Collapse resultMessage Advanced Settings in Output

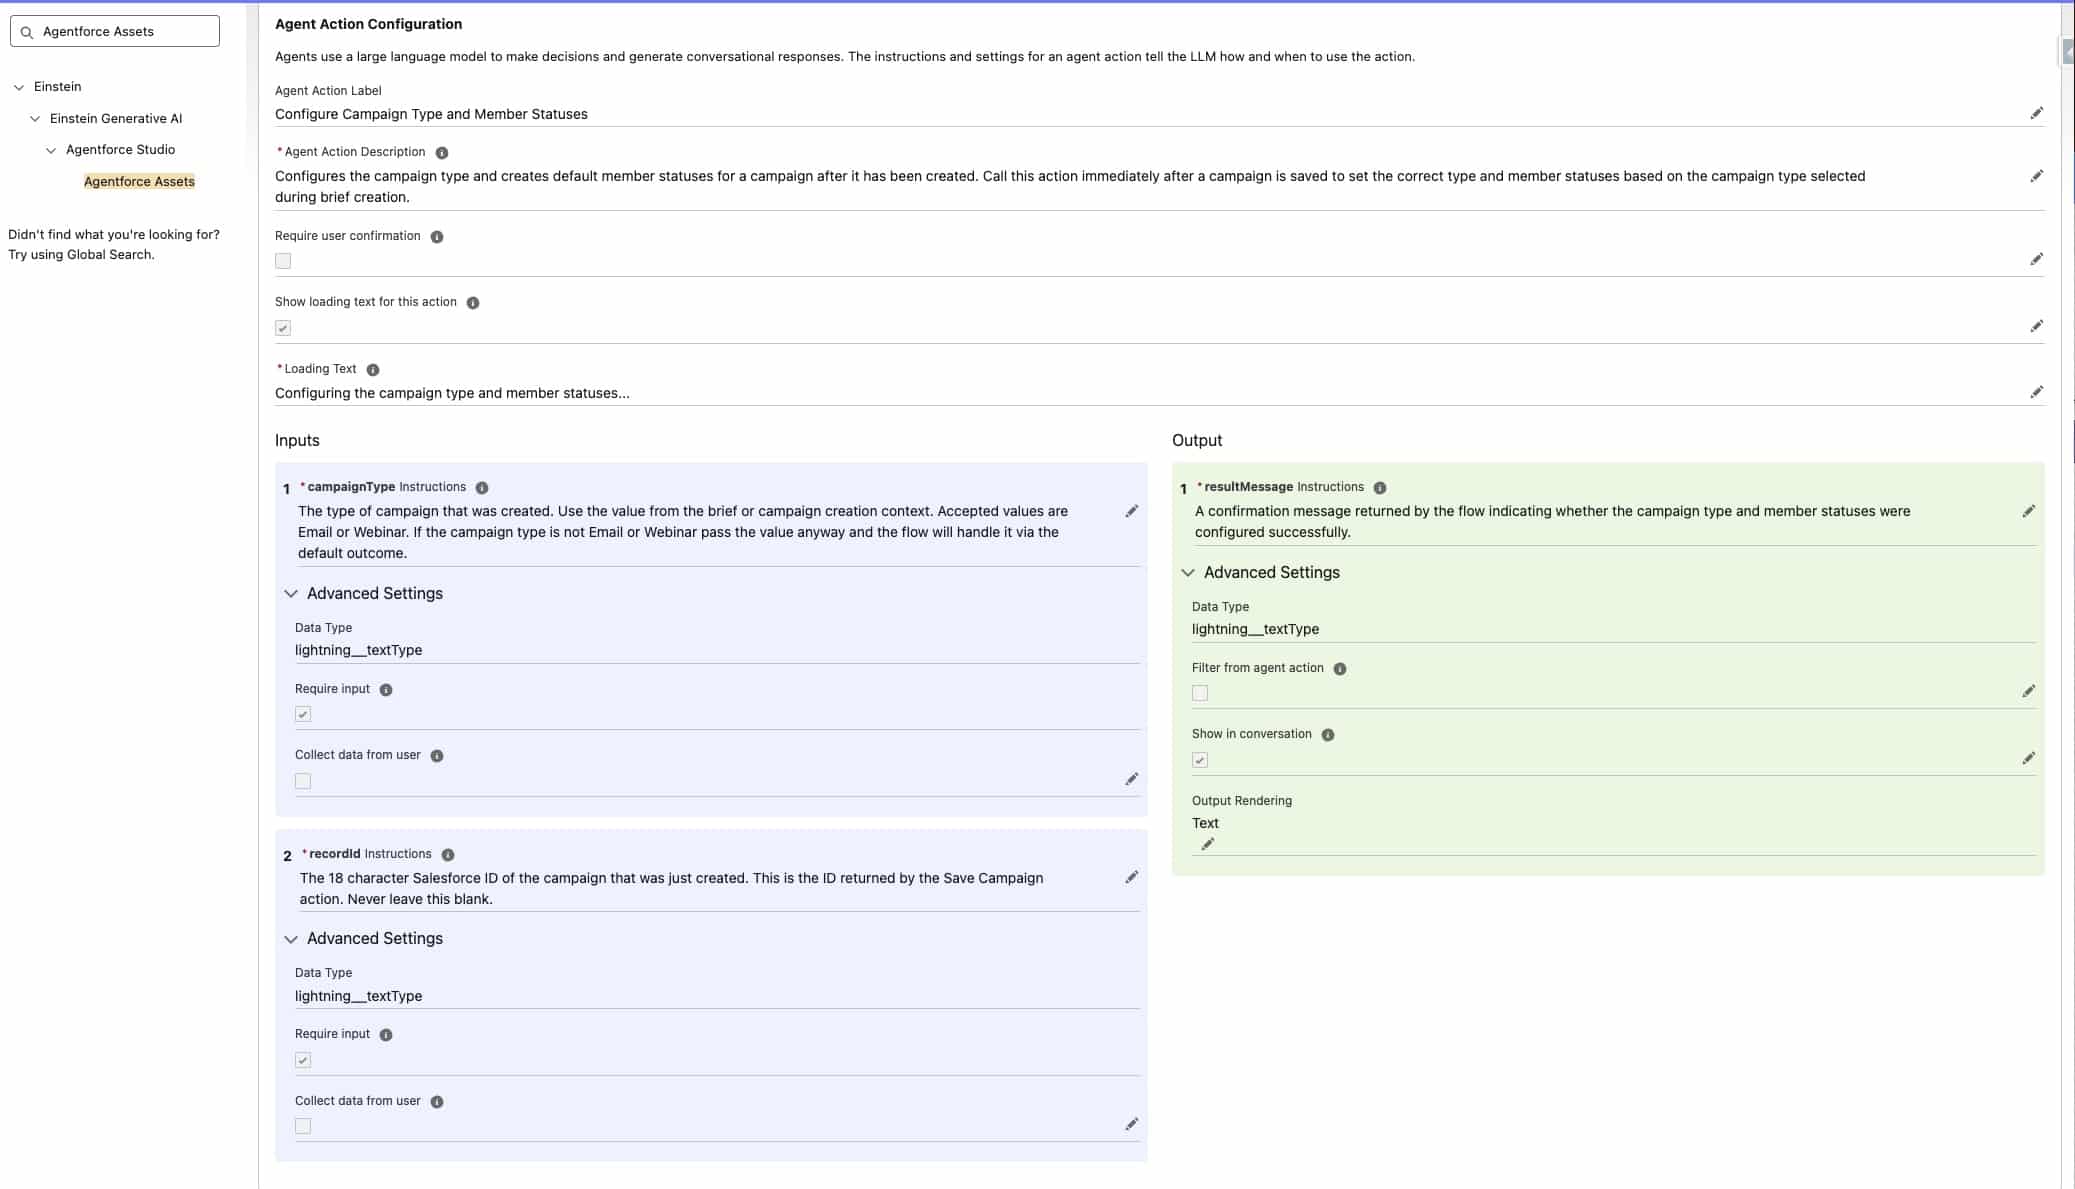tap(1188, 573)
